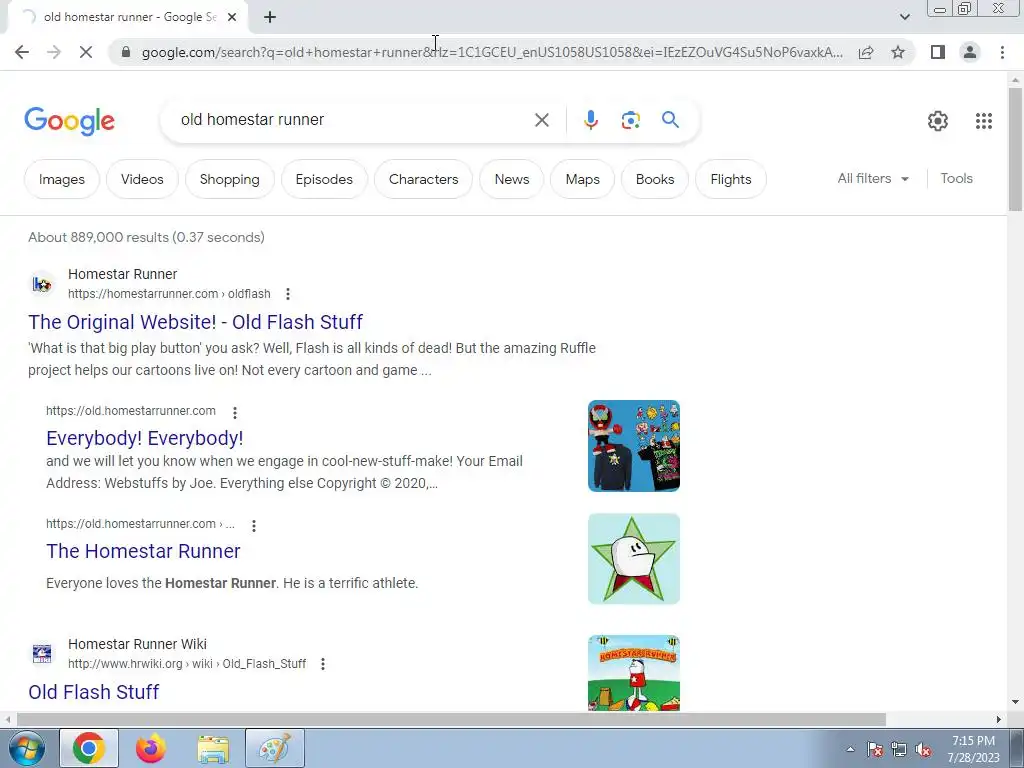1024x768 pixels.
Task: Click the Homestar Runner Wiki favicon
Action: tap(42, 654)
